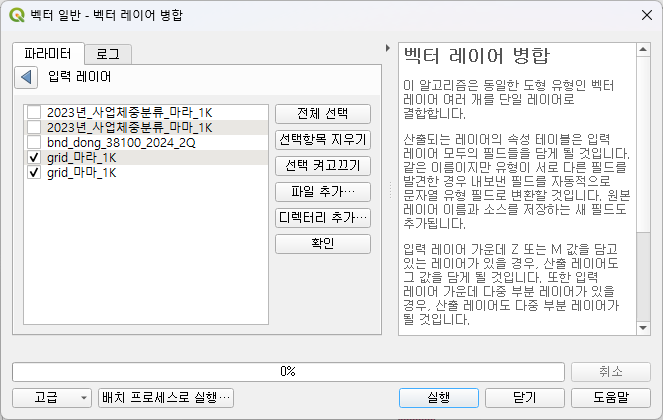This screenshot has width=663, height=420.
Task: Click the 선택항목 지우기 button
Action: click(323, 140)
